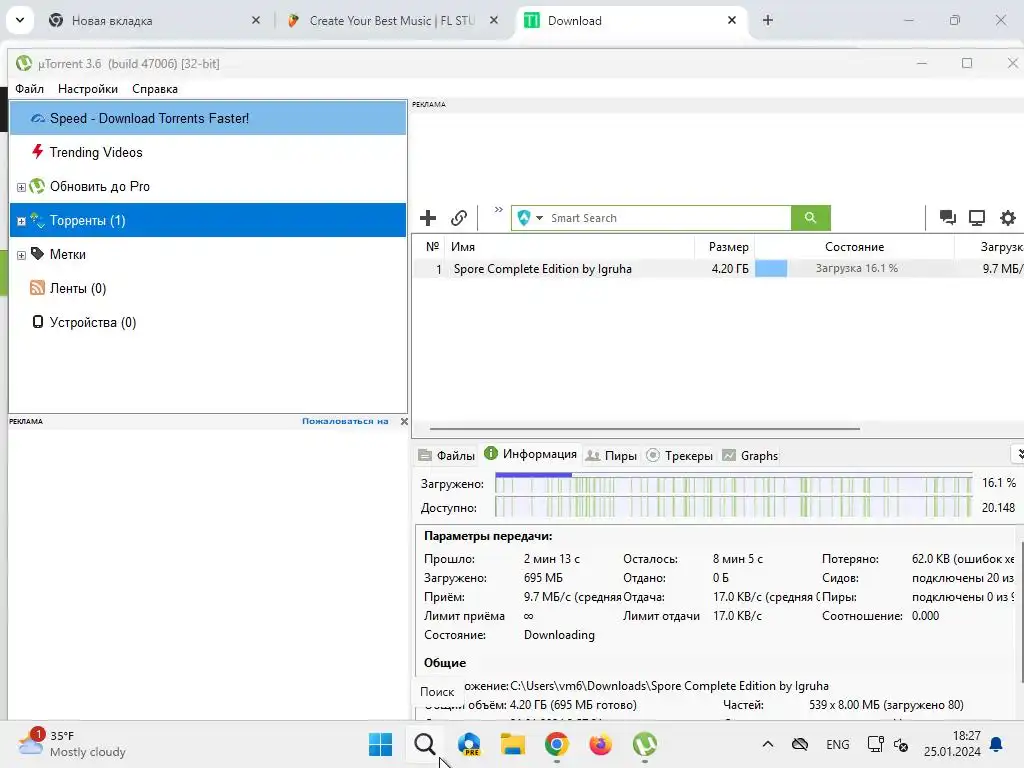Click the Доступно availability bar
1024x768 pixels.
[733, 507]
